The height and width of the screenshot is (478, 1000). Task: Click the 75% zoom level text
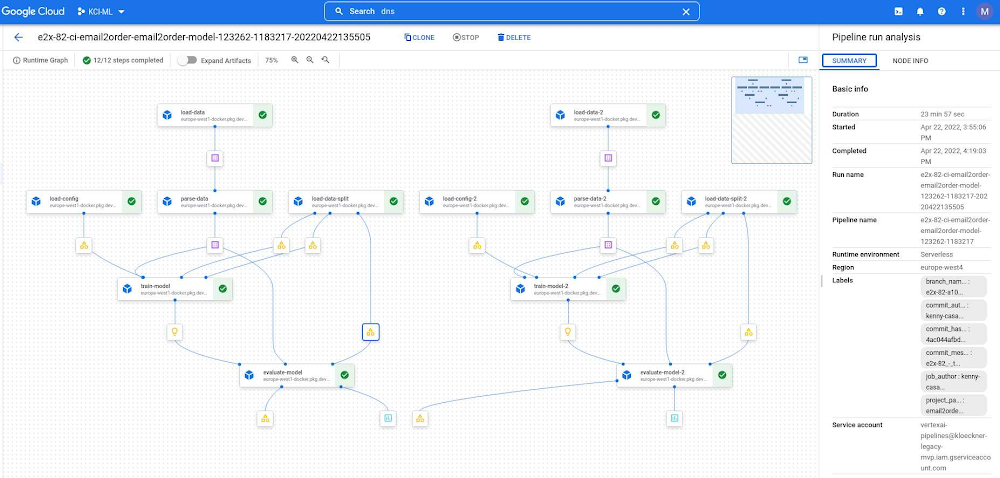pos(272,61)
